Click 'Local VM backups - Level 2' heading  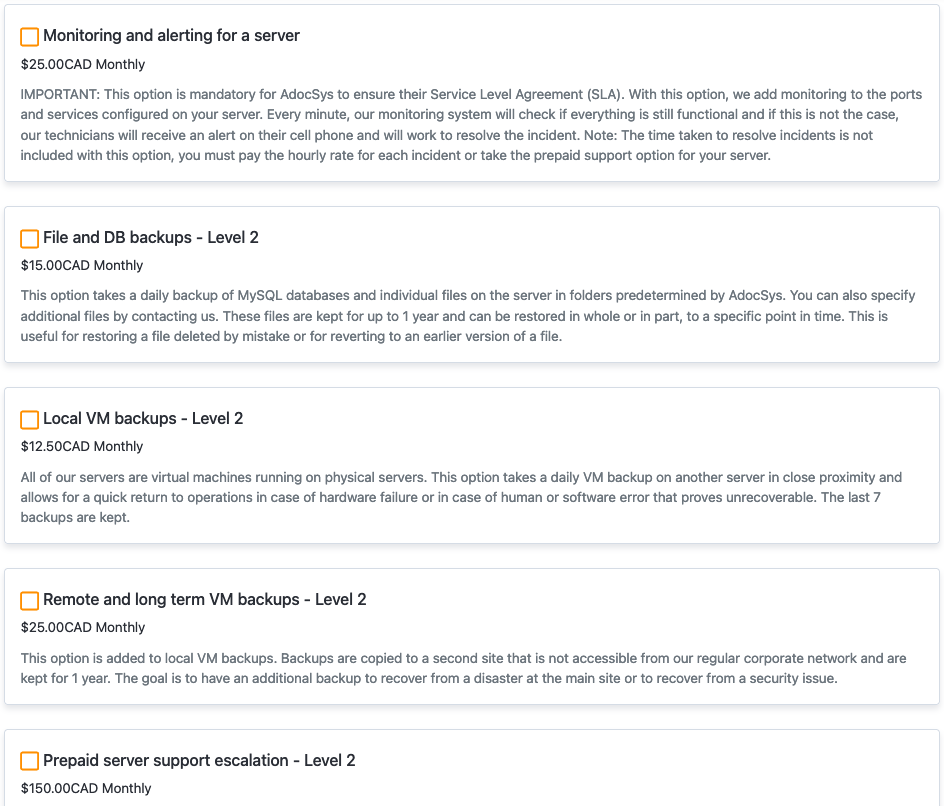[x=143, y=419]
